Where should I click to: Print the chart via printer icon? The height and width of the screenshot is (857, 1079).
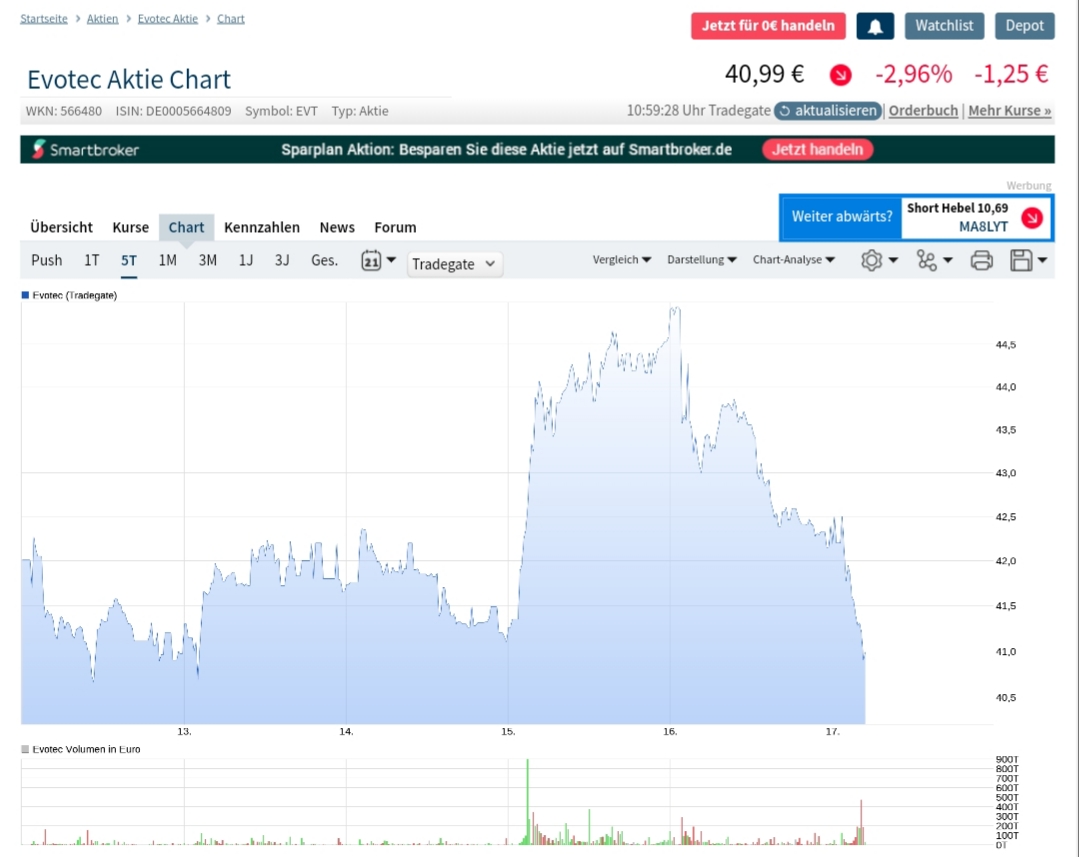coord(982,260)
